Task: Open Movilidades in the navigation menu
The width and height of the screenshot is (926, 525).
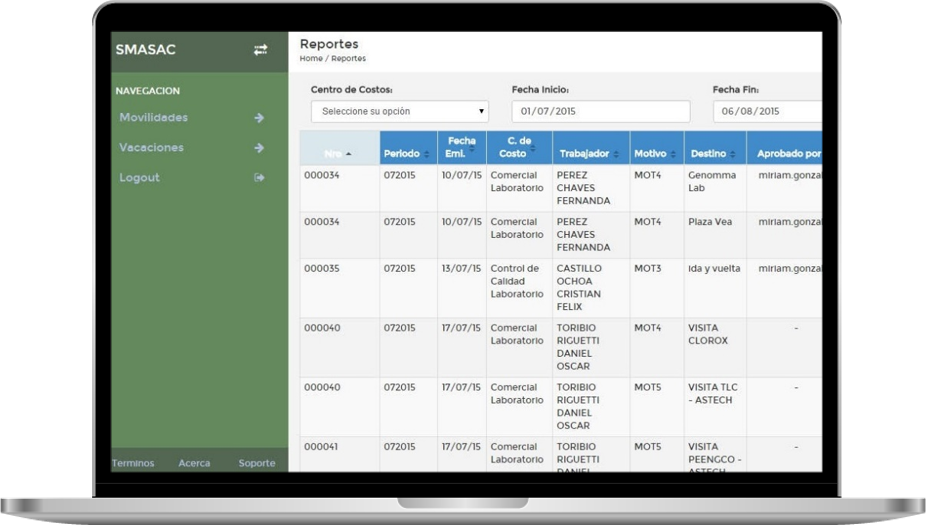Action: coord(153,118)
